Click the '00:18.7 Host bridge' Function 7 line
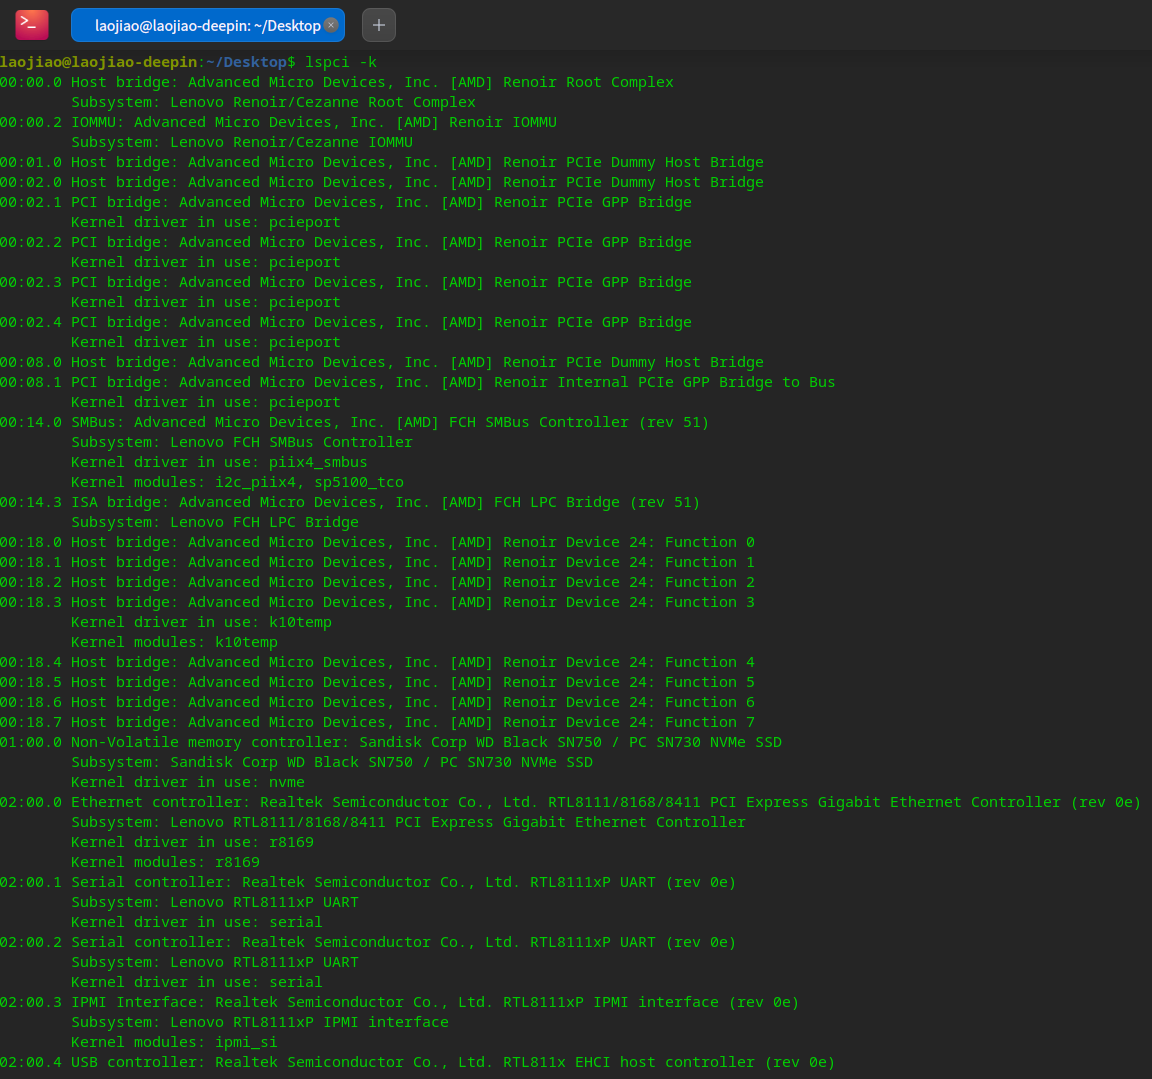The height and width of the screenshot is (1079, 1152). pos(378,722)
